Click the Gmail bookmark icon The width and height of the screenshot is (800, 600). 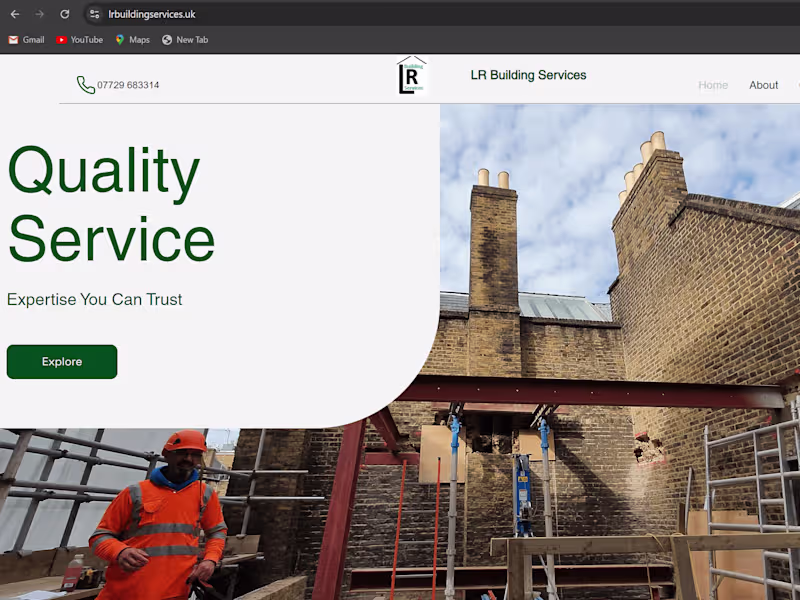[x=12, y=40]
